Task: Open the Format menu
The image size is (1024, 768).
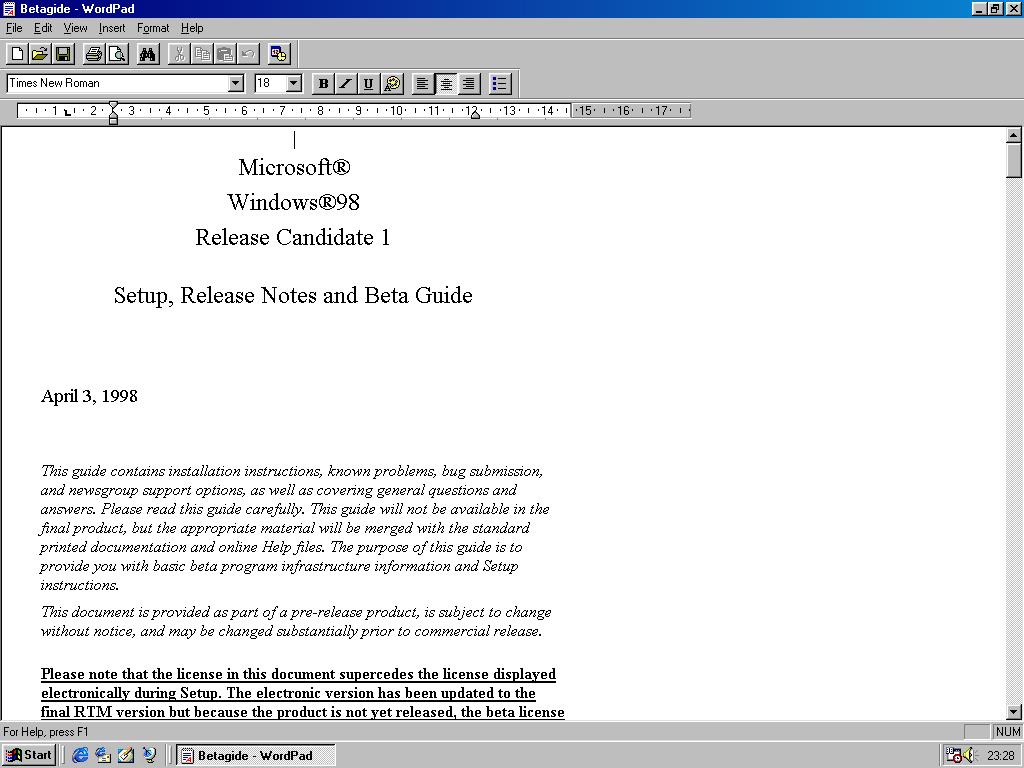Action: [x=153, y=28]
